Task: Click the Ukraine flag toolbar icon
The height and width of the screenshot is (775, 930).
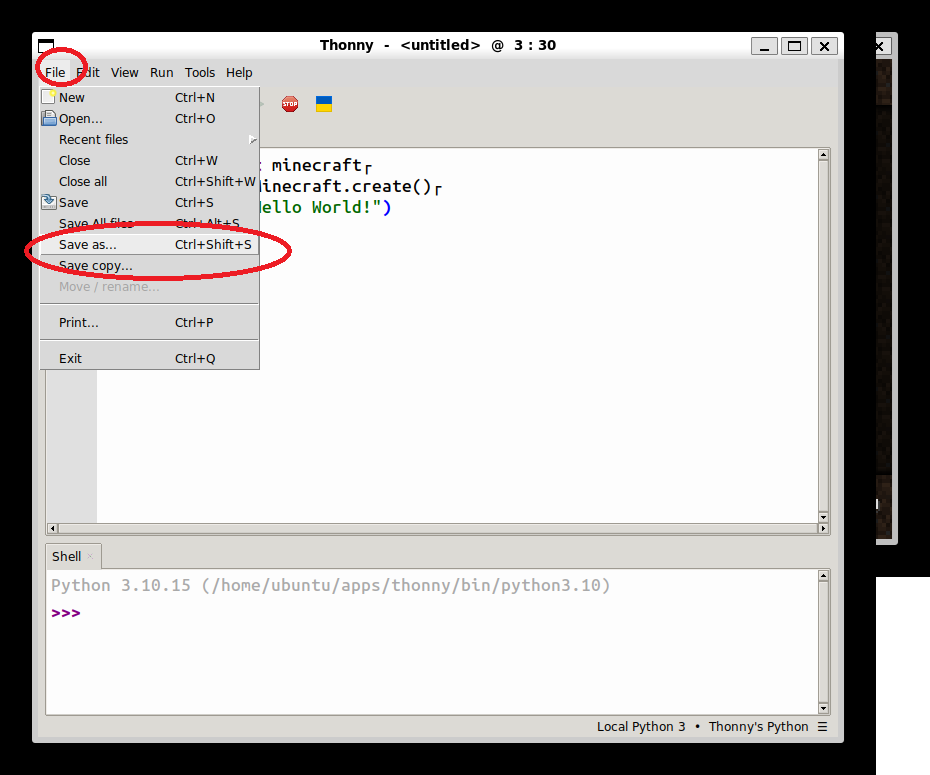Action: tap(324, 104)
